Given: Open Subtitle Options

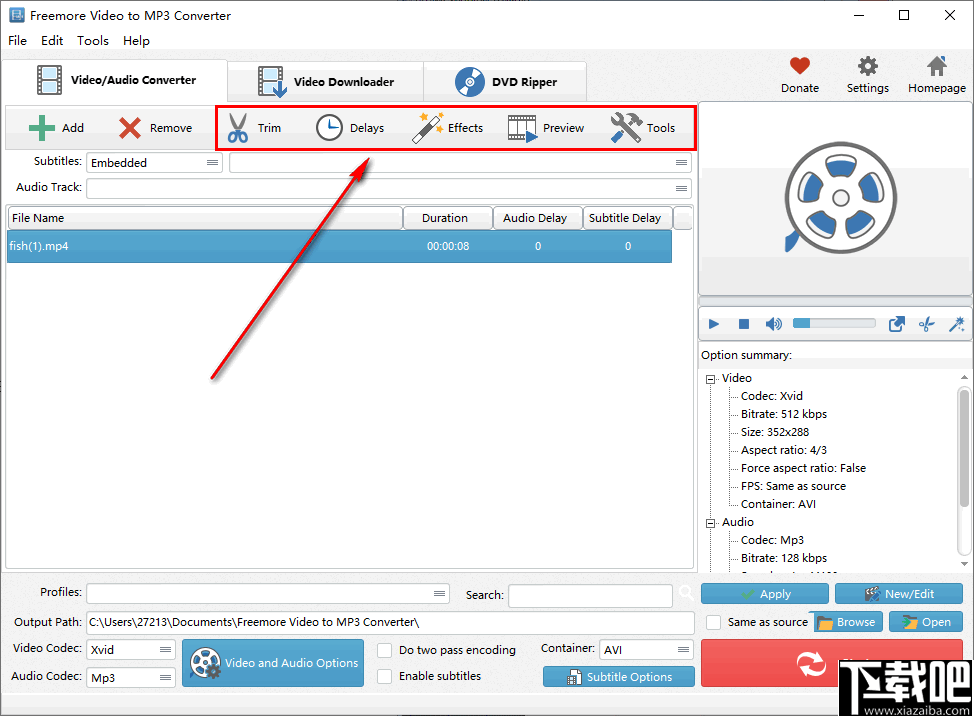Looking at the screenshot, I should [618, 676].
